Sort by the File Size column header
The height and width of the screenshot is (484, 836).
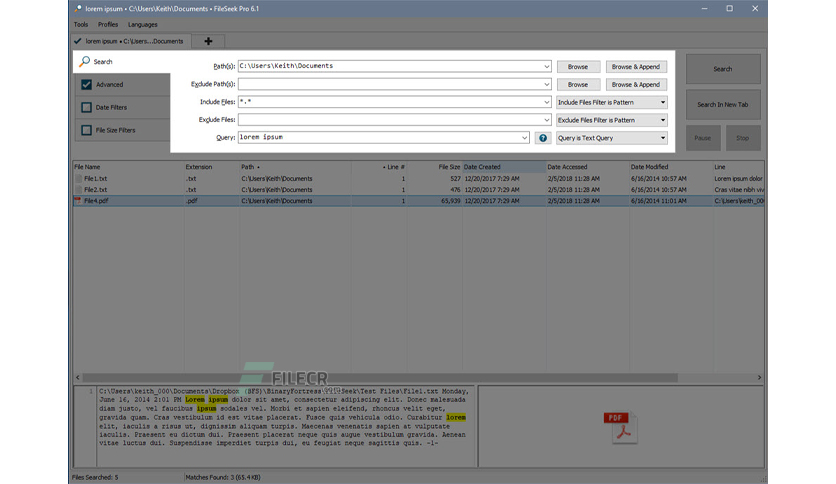click(x=435, y=167)
